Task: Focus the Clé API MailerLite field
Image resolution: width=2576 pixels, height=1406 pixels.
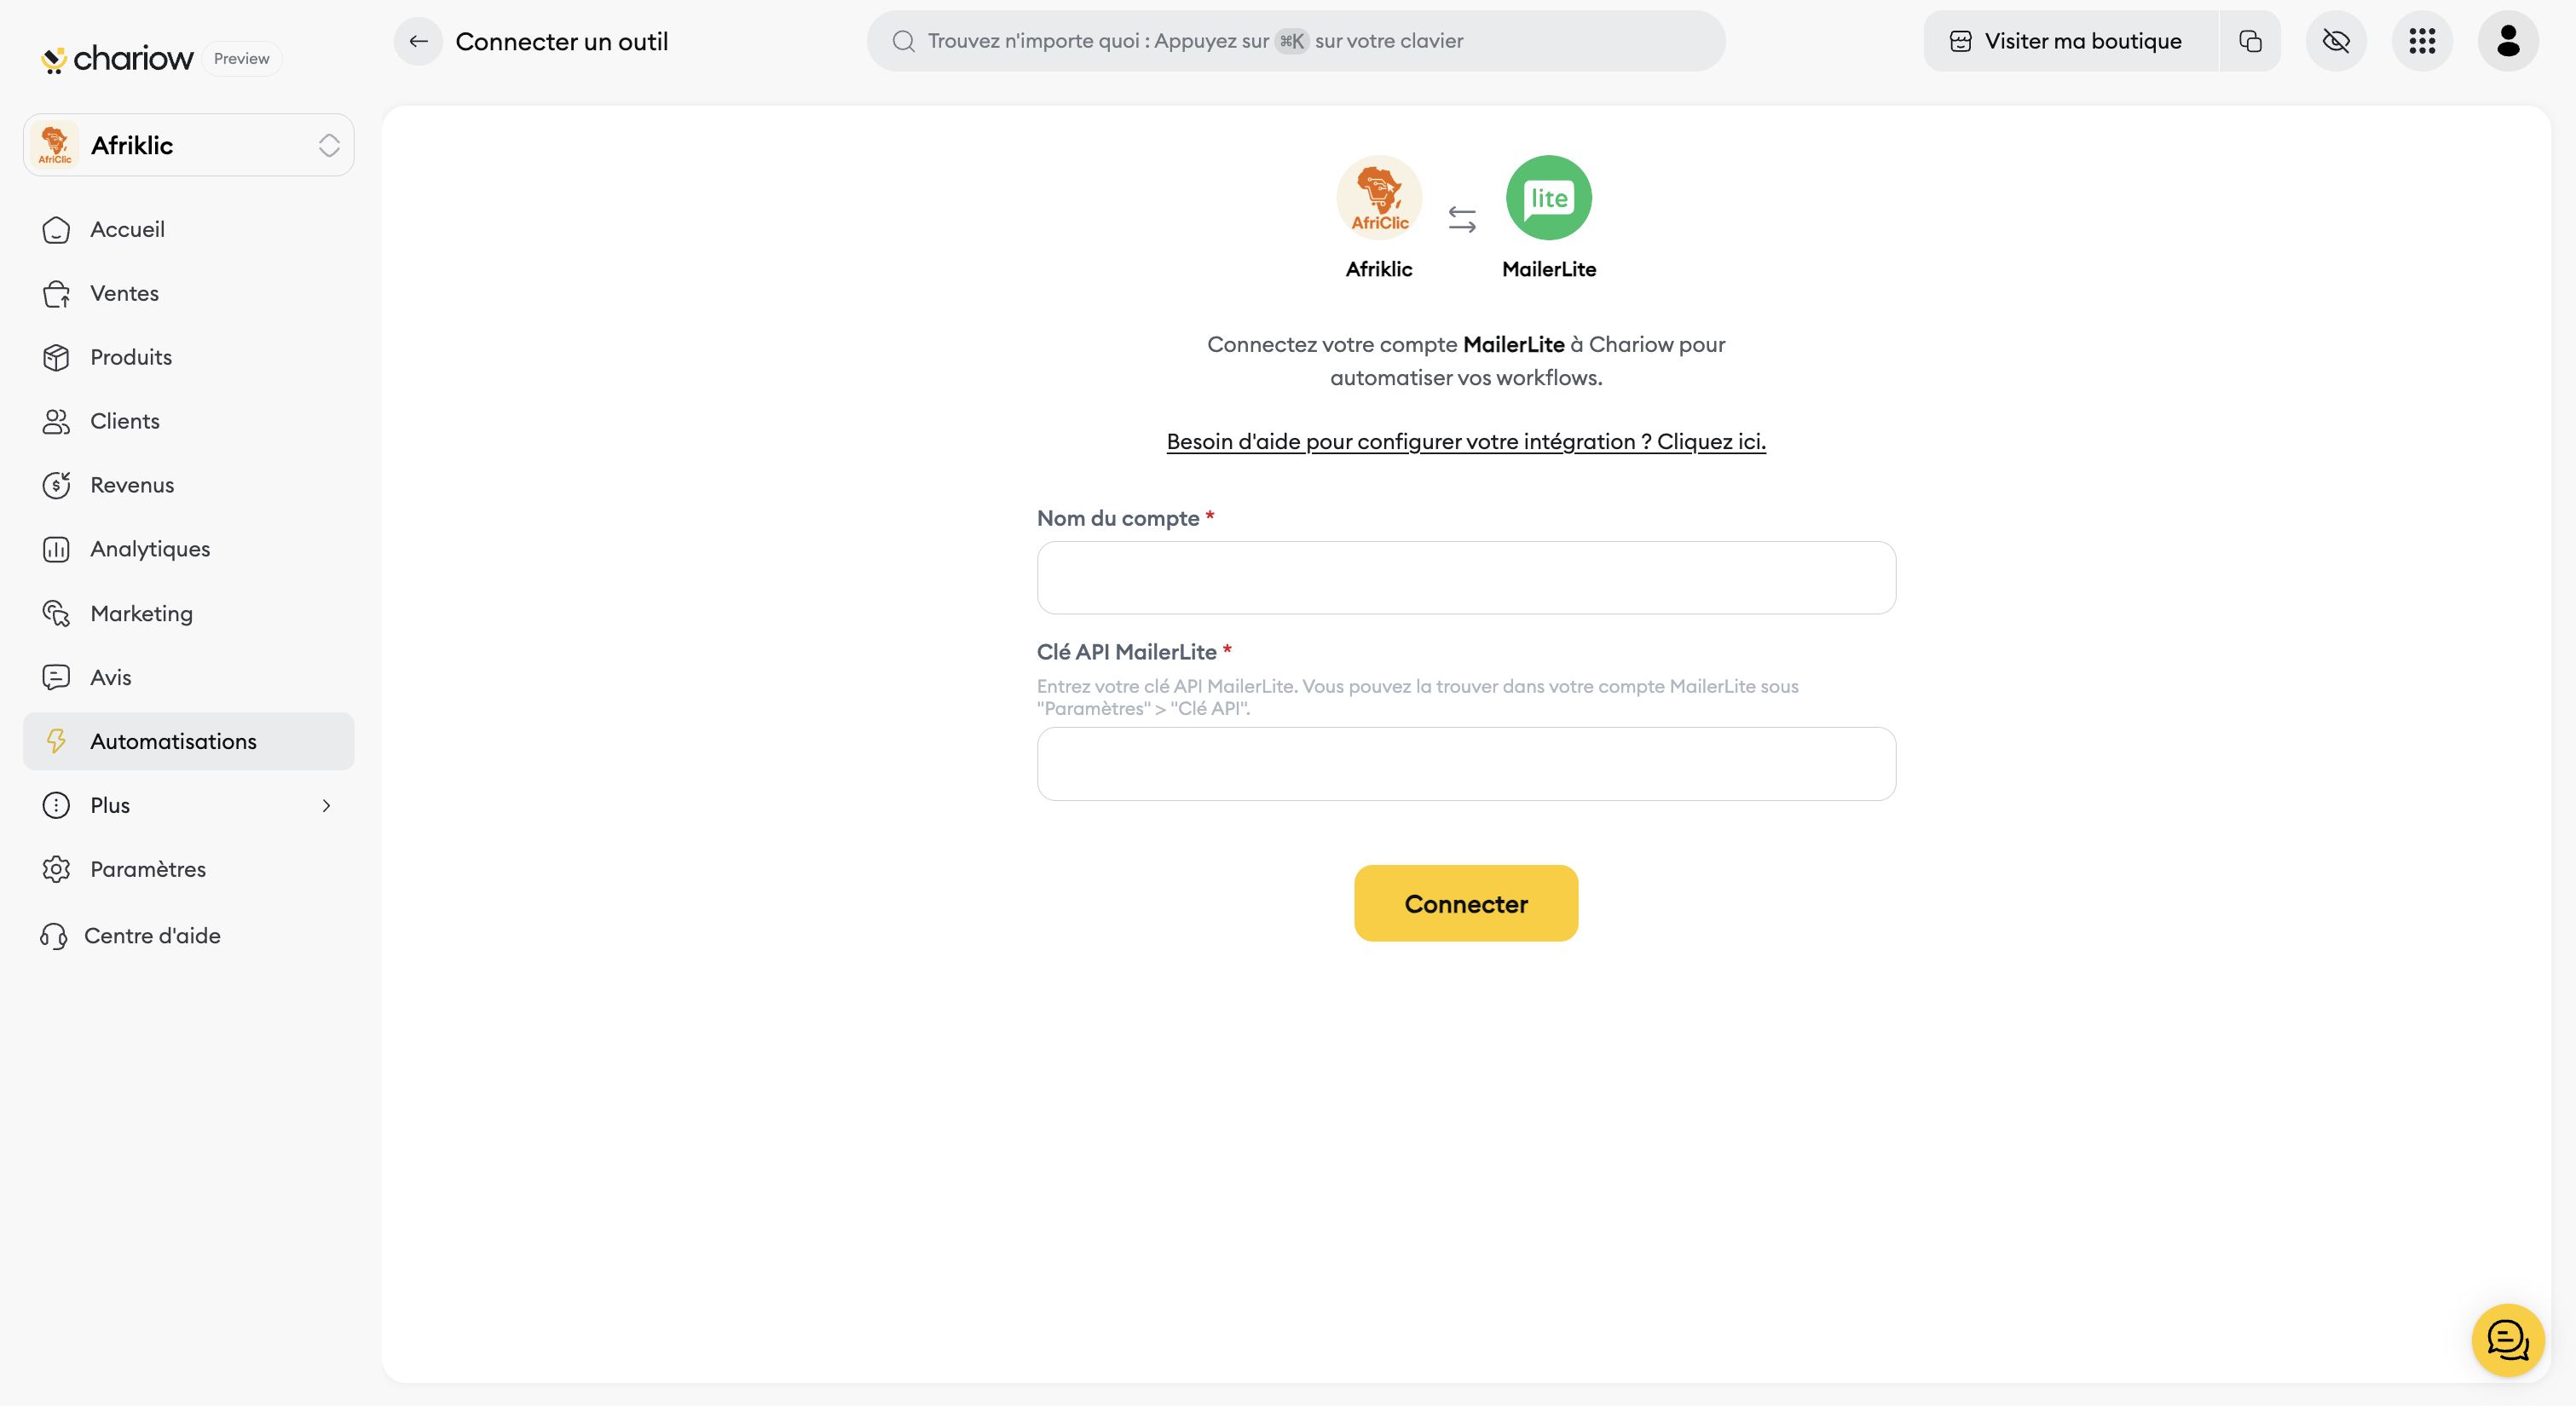Action: click(x=1466, y=764)
